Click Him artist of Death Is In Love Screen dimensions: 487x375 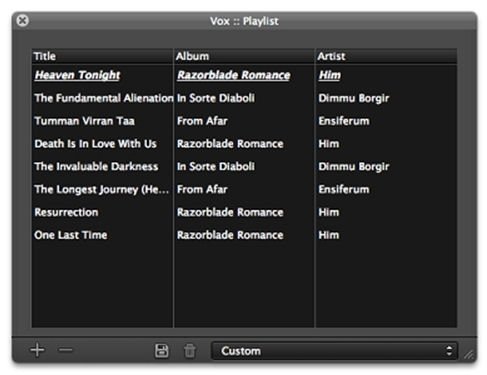(329, 144)
